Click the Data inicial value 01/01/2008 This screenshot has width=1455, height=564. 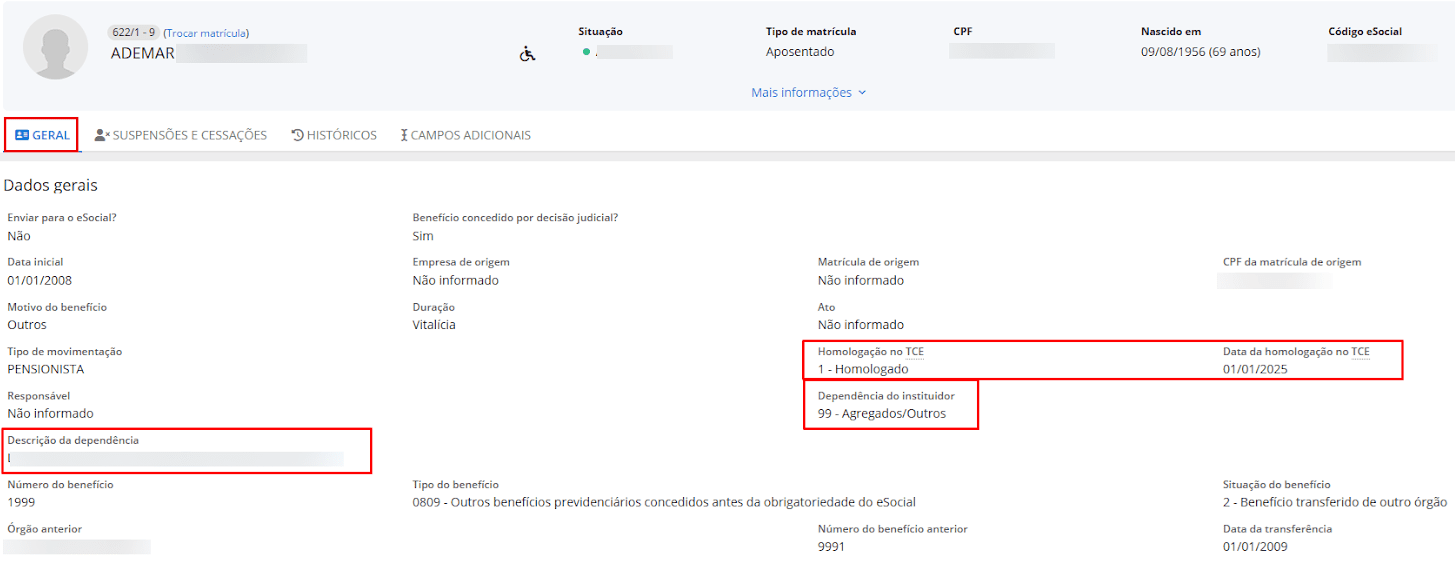click(39, 280)
